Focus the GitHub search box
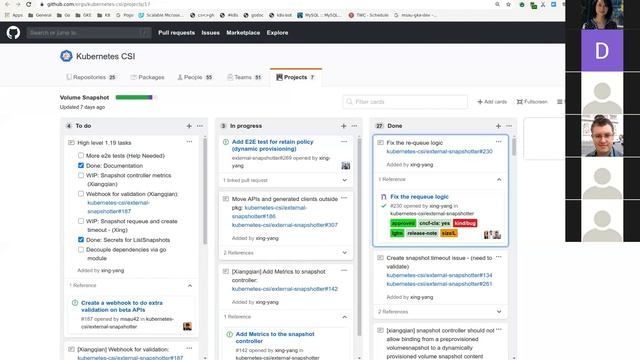Screen dimensions: 640x360 click(89, 33)
